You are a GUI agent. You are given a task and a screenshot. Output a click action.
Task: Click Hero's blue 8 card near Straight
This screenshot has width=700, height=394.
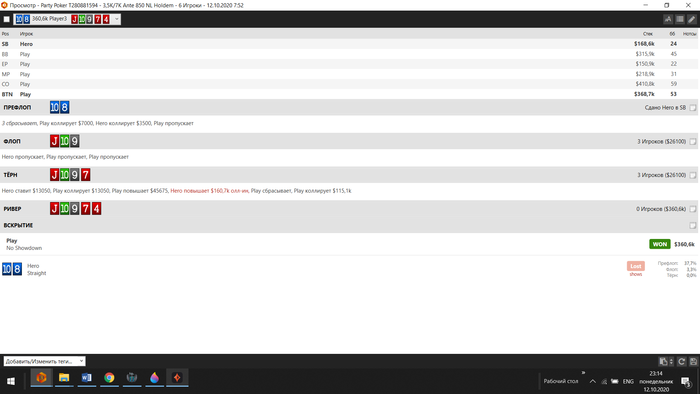tap(17, 269)
